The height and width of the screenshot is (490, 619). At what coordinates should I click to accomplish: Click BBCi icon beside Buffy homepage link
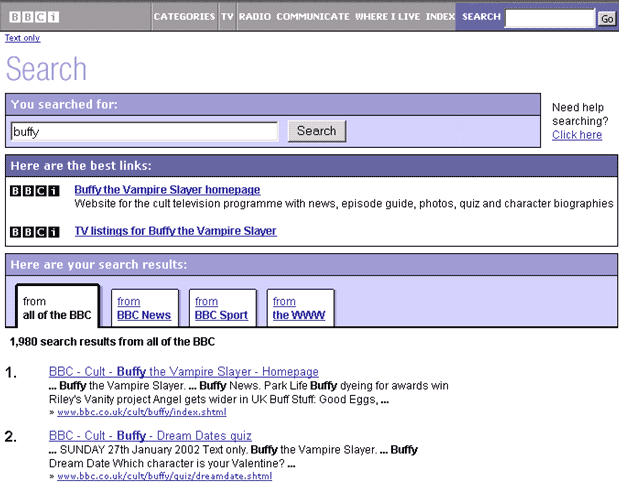pos(35,191)
